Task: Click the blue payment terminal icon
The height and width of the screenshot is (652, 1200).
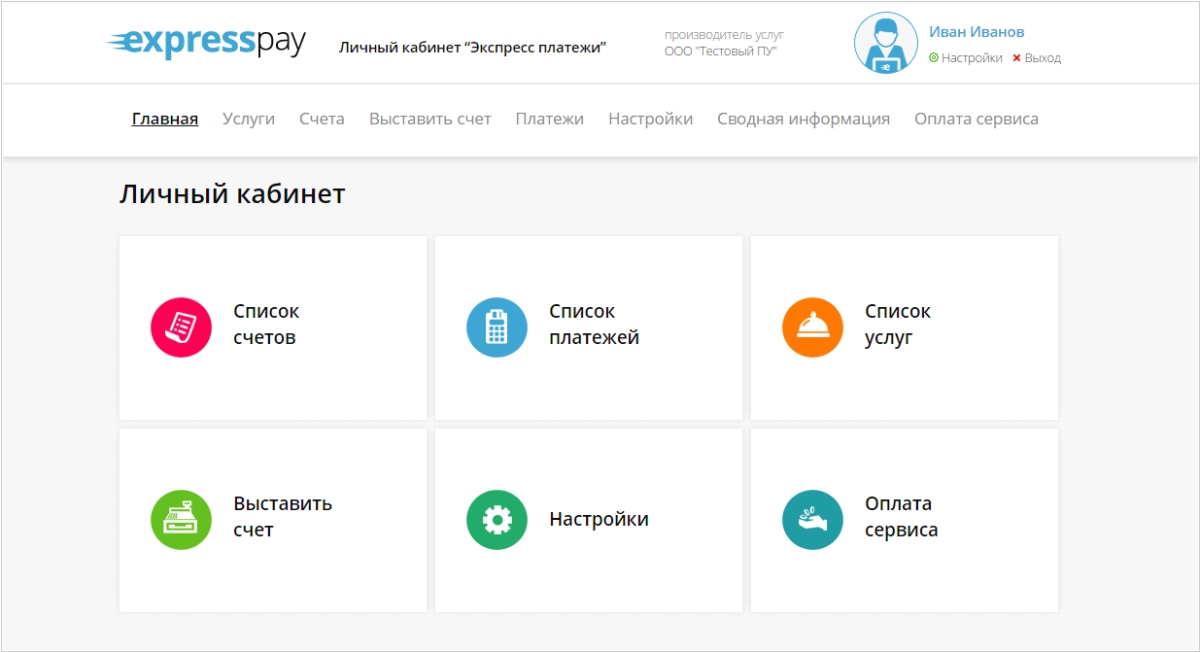Action: (x=497, y=327)
